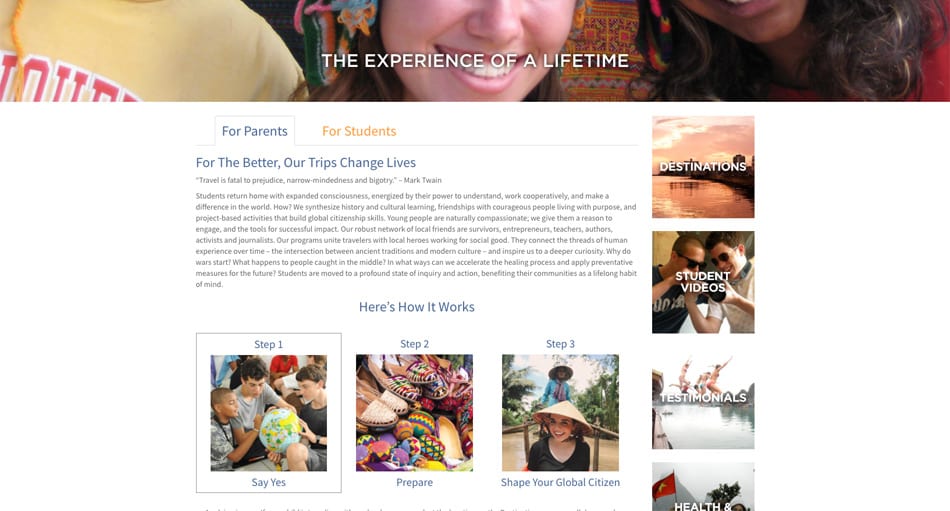The height and width of the screenshot is (511, 950).
Task: Click the Step 2 heading
Action: click(414, 344)
